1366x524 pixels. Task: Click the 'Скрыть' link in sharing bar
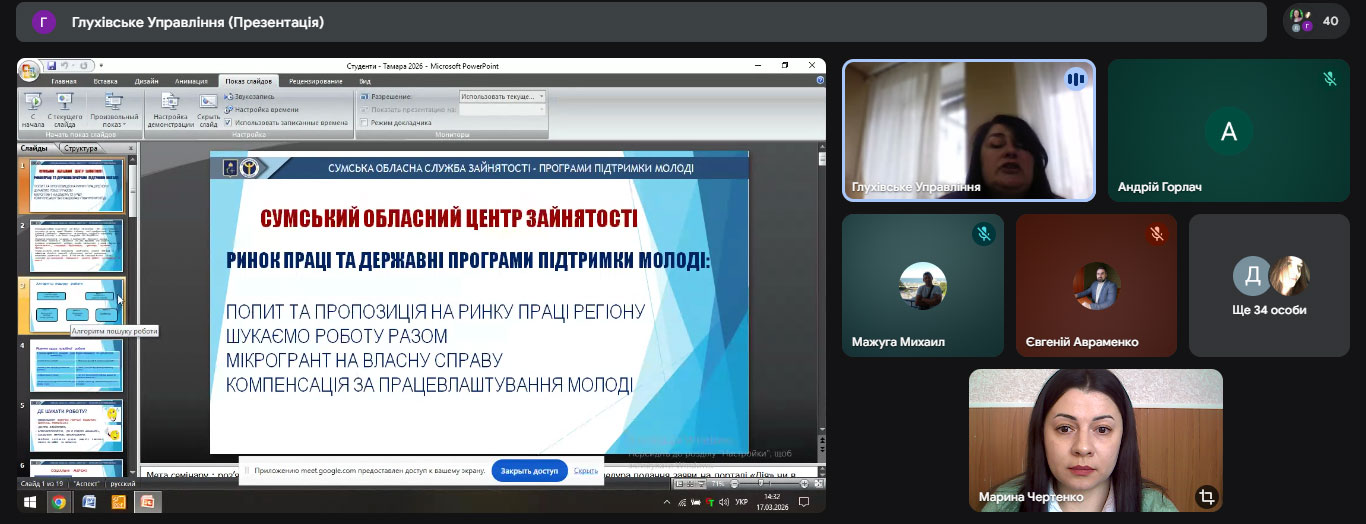586,470
